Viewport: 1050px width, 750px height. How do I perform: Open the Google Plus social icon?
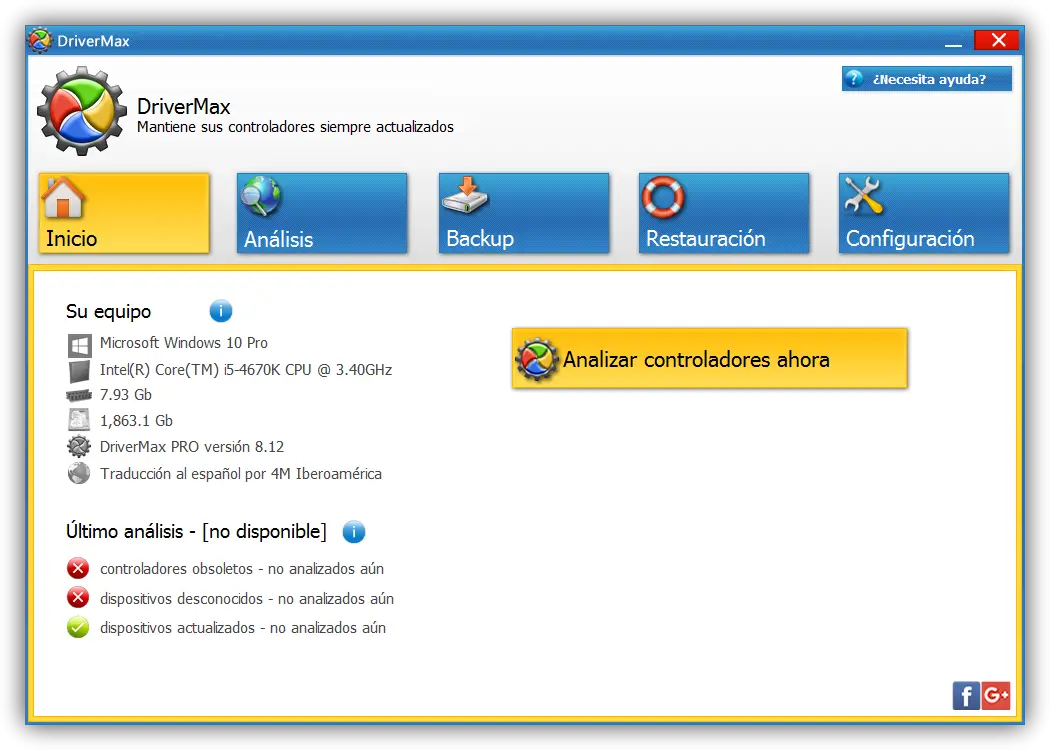click(x=996, y=696)
